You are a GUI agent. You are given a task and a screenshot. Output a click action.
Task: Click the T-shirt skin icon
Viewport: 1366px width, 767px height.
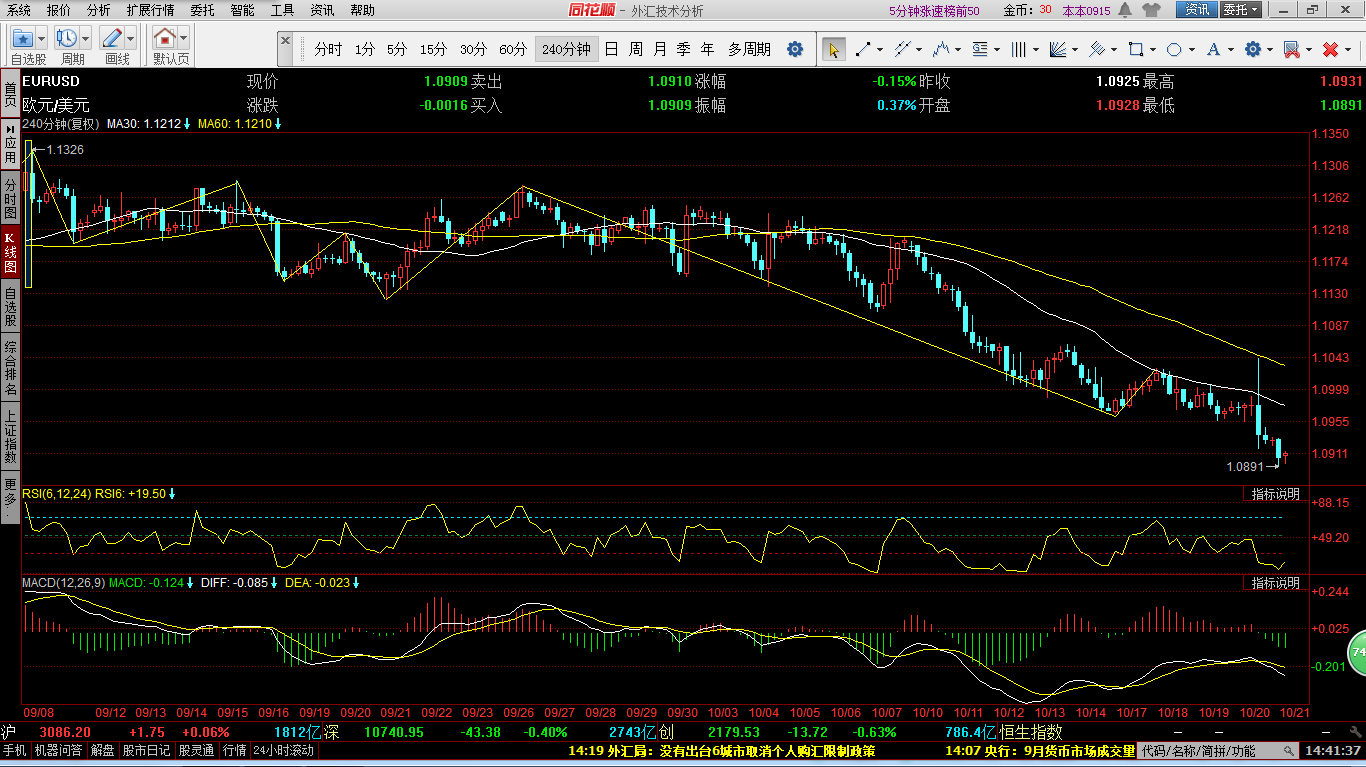1151,10
